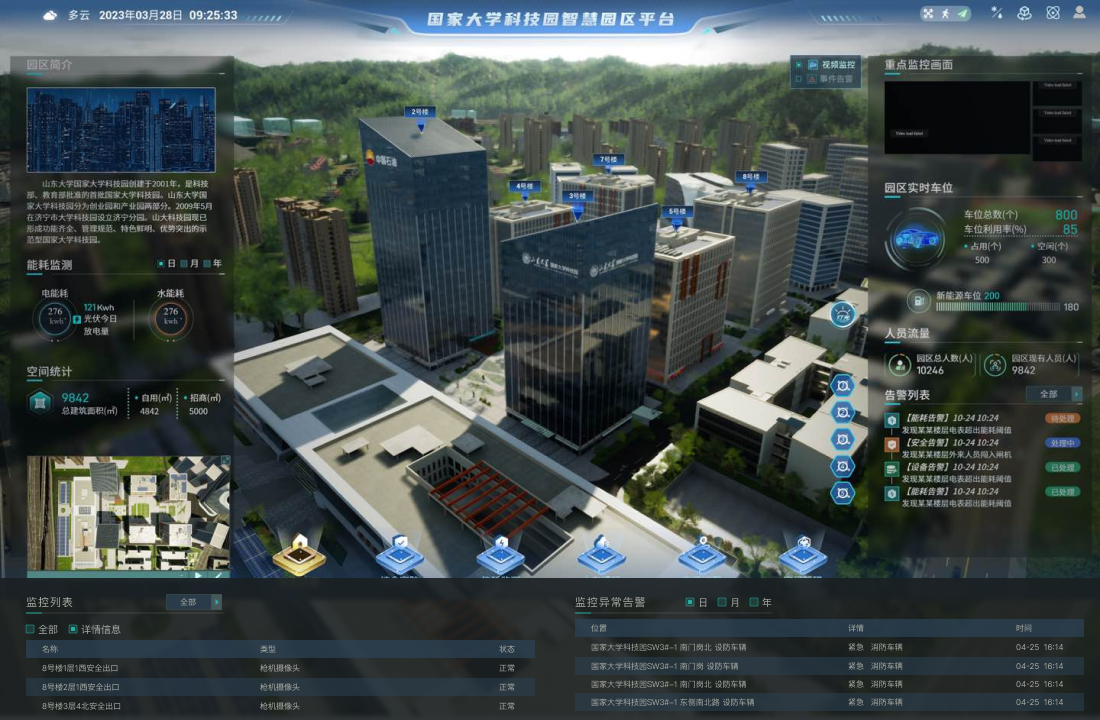Check 全部 checkbox in monitoring list

(30, 629)
